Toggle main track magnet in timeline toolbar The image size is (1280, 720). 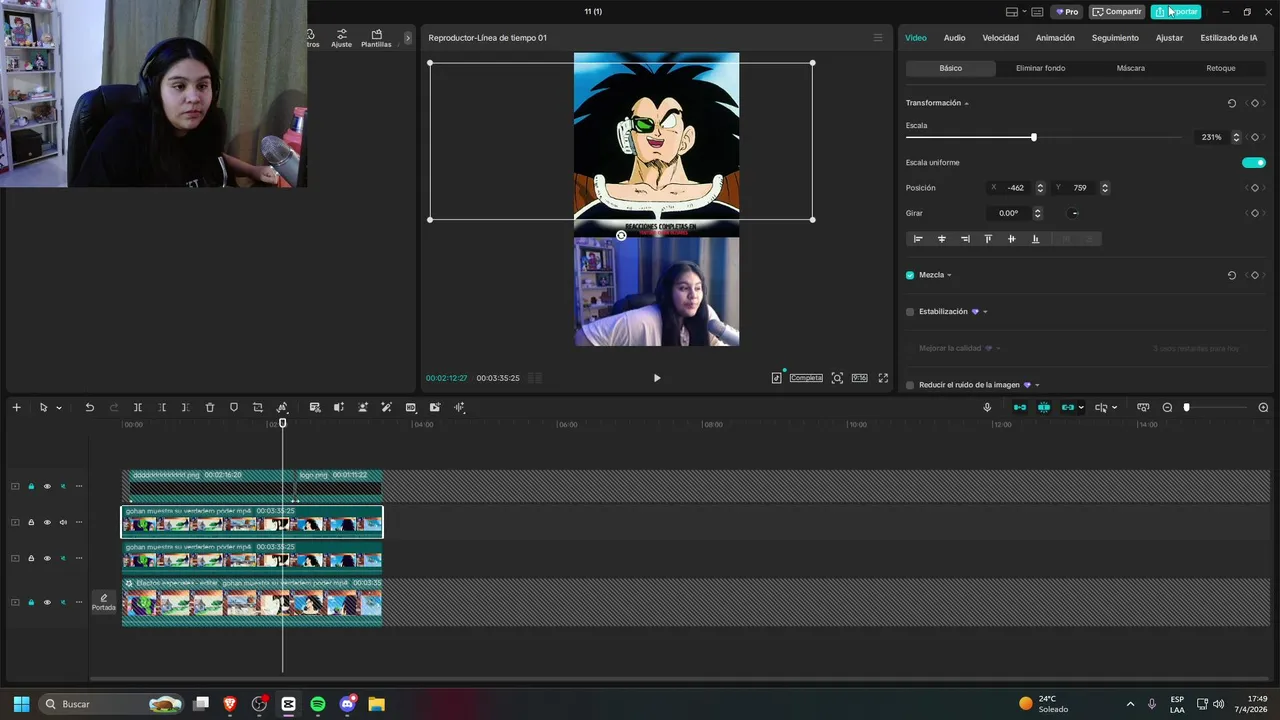point(1020,407)
